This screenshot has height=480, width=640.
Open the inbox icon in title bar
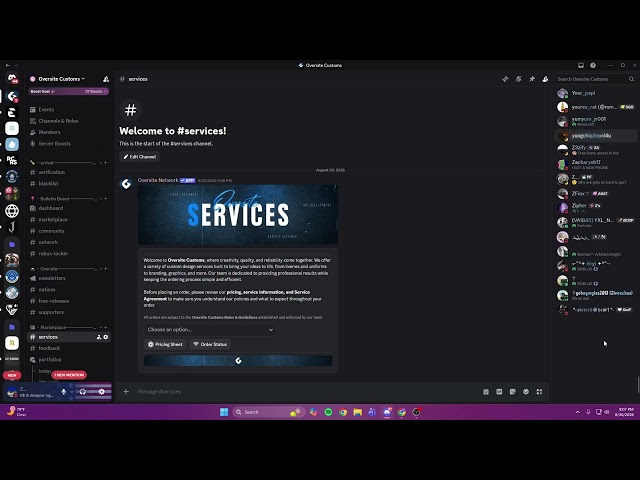(581, 65)
